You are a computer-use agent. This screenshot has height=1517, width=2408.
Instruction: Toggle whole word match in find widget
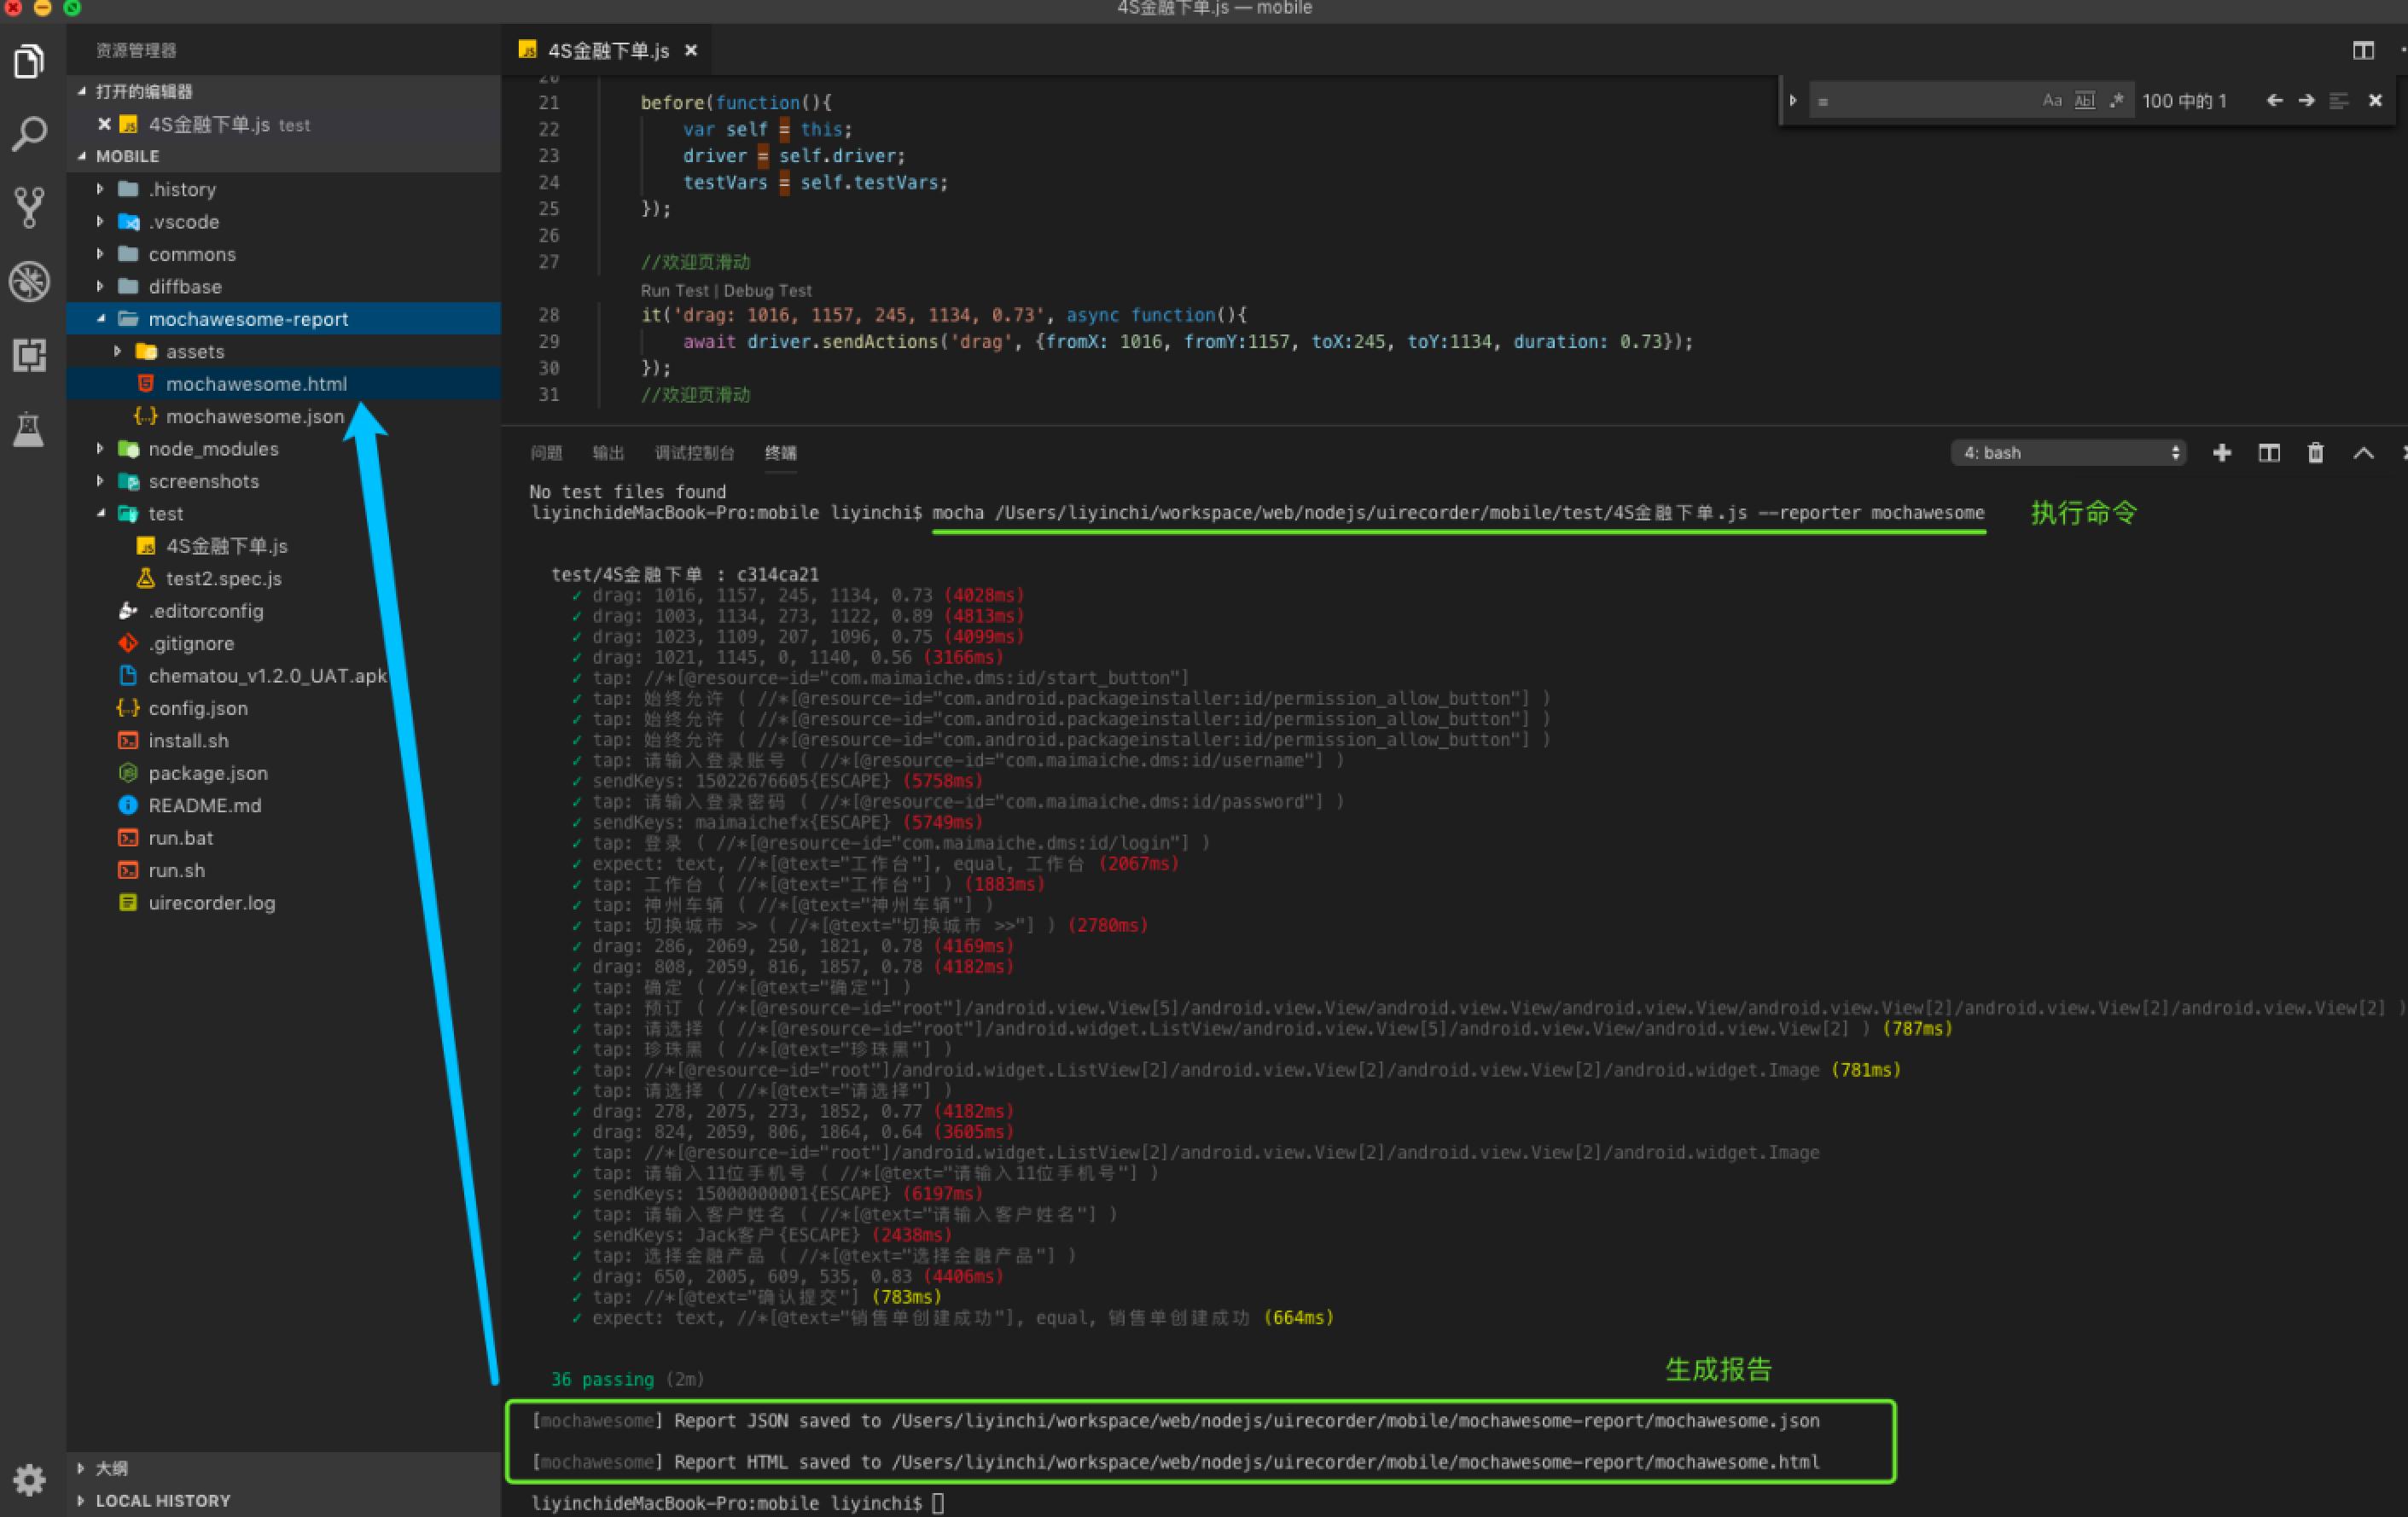click(2085, 101)
